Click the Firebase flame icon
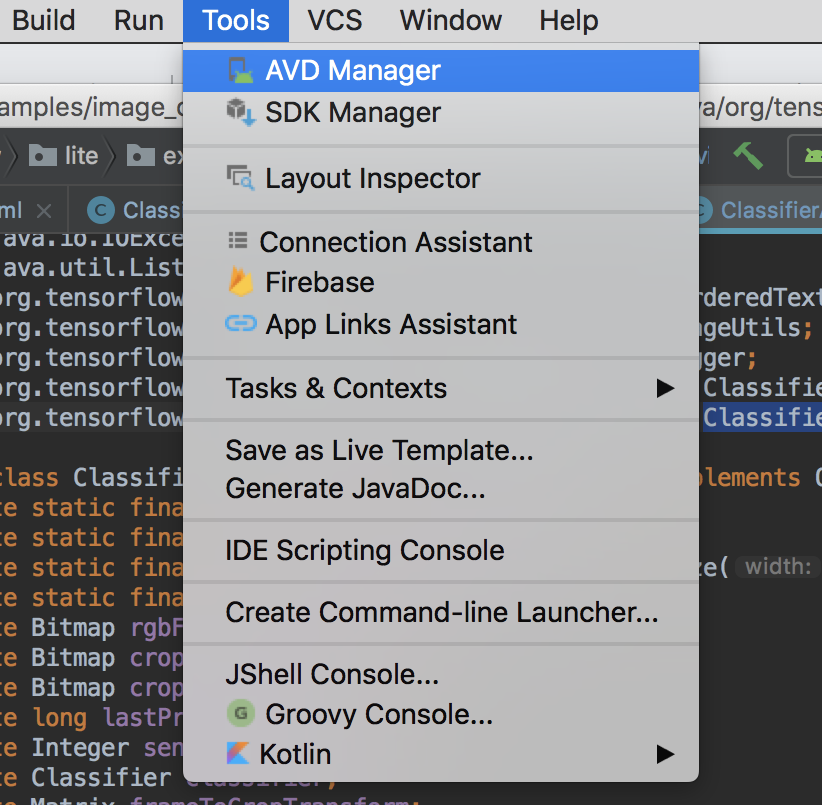The width and height of the screenshot is (822, 805). click(240, 283)
